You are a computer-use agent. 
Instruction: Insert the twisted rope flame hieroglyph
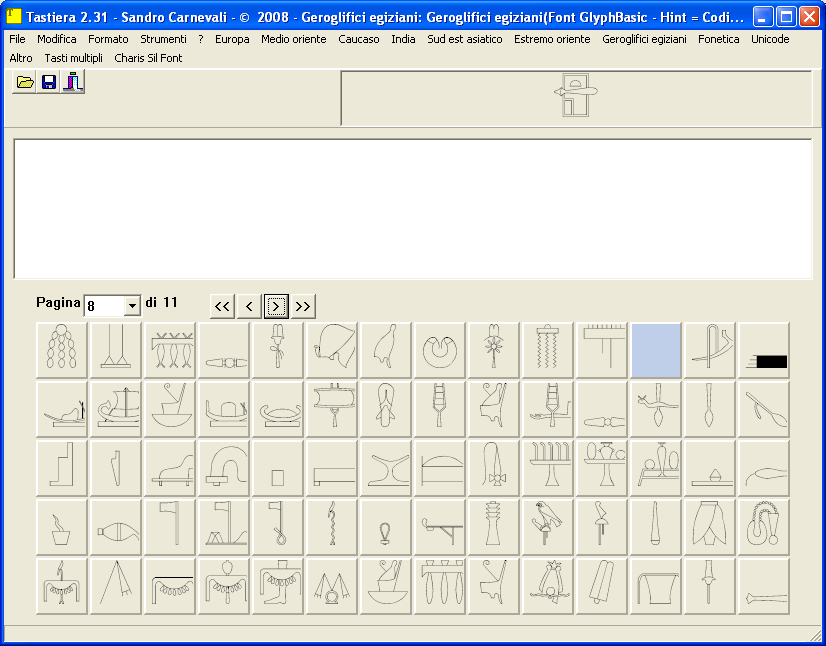(332, 527)
